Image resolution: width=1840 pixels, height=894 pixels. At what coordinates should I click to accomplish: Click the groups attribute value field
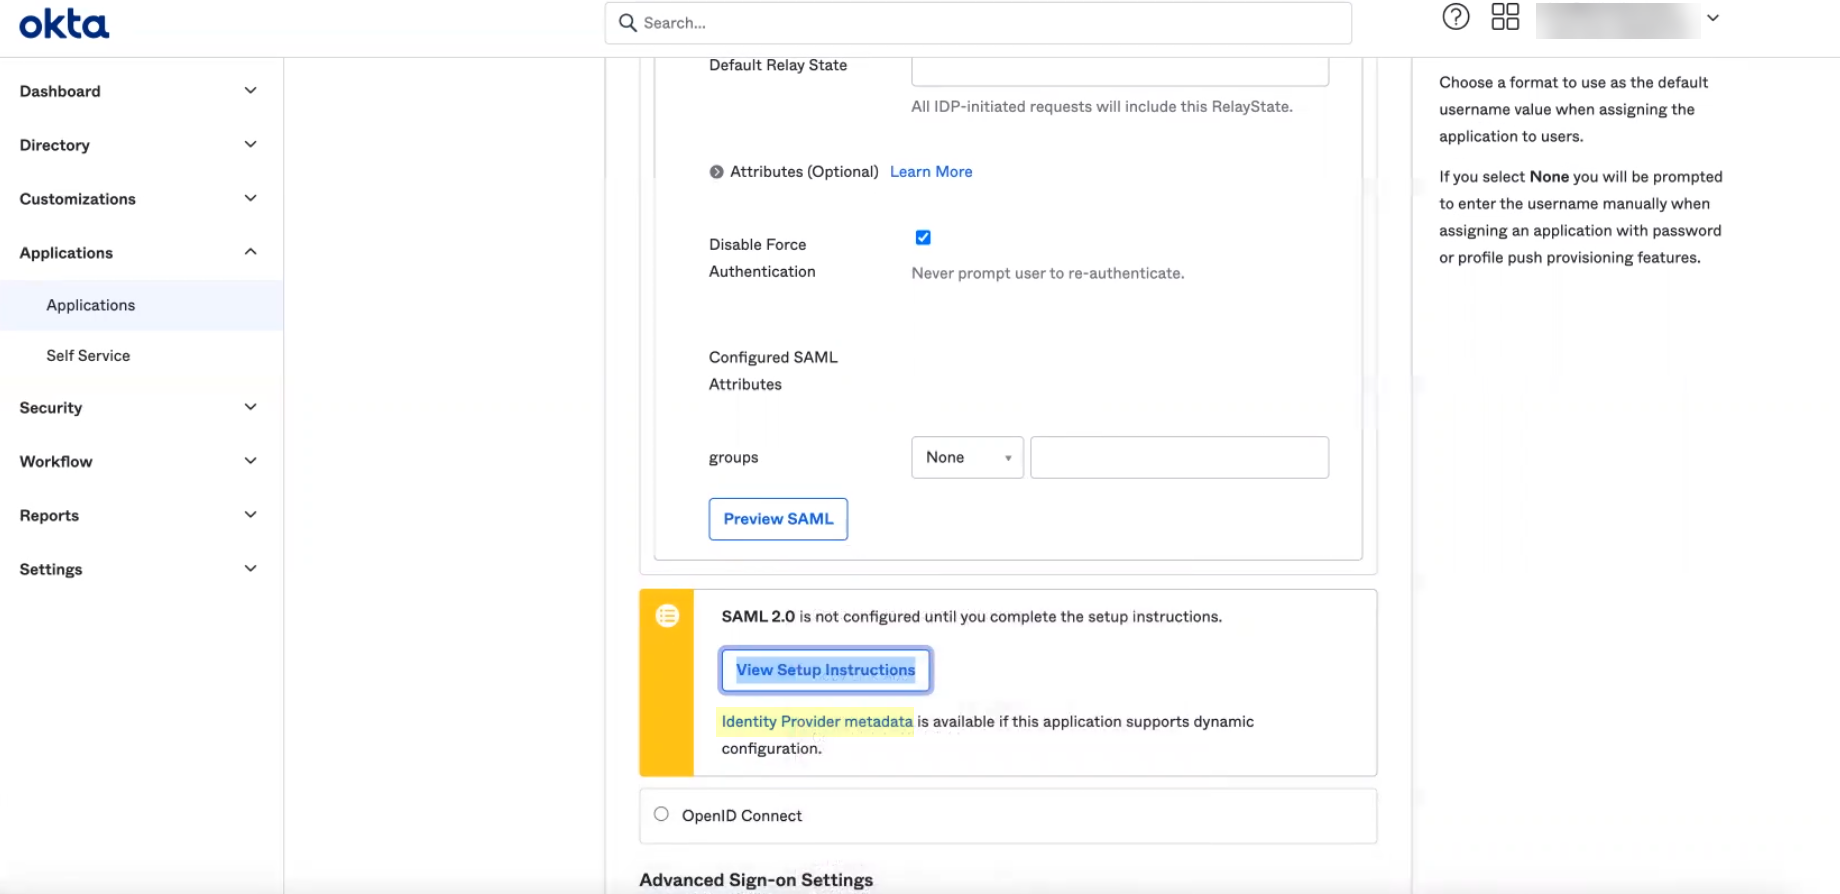(x=1179, y=458)
